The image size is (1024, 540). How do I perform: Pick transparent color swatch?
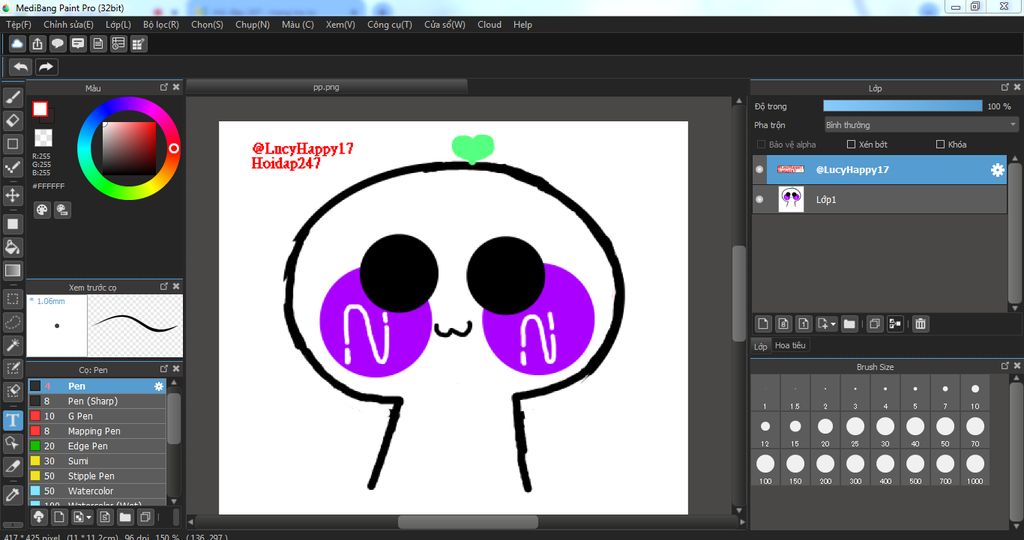(x=43, y=138)
